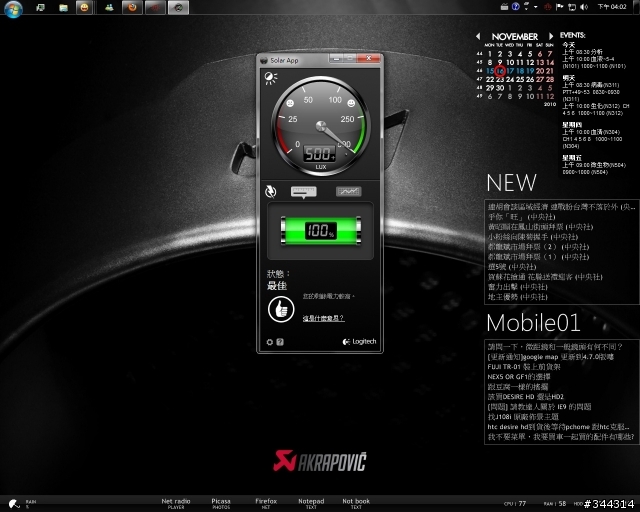
Task: Switch to history graph view tab
Action: pyautogui.click(x=349, y=191)
